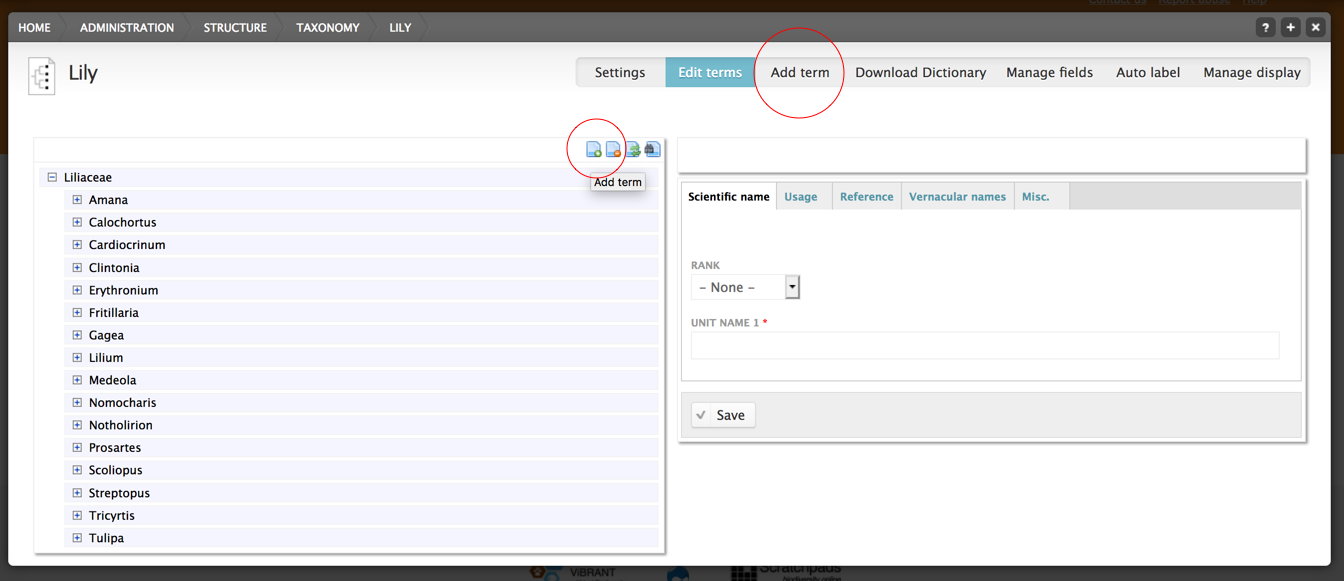Select the Edit terms tab

pos(710,72)
